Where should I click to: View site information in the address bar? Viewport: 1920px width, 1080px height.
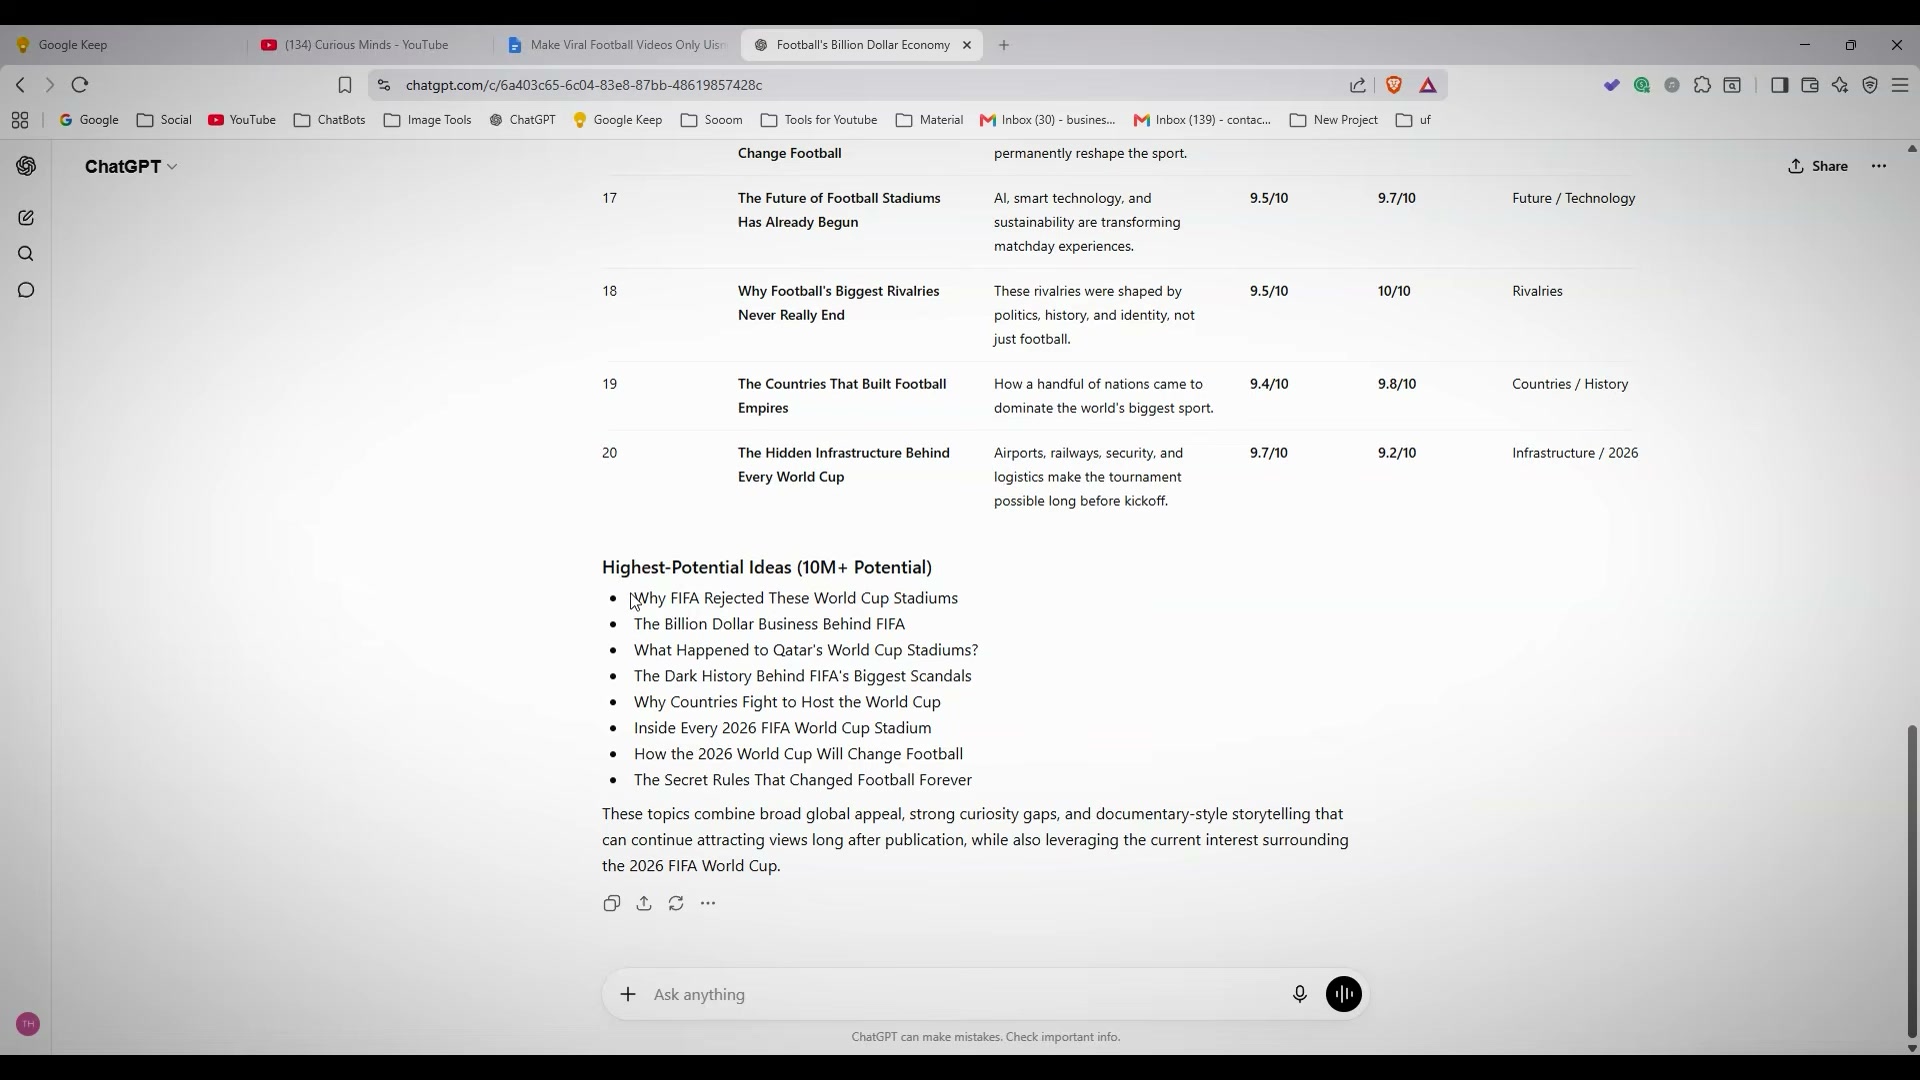(384, 85)
